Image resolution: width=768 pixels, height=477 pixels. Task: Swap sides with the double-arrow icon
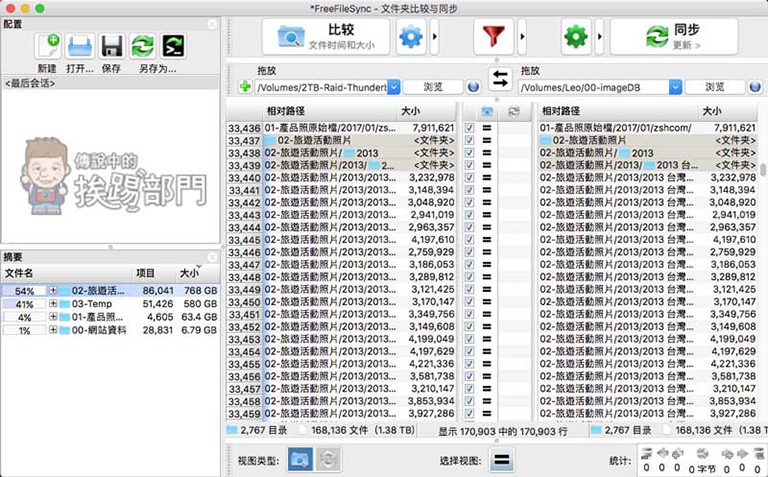[500, 79]
